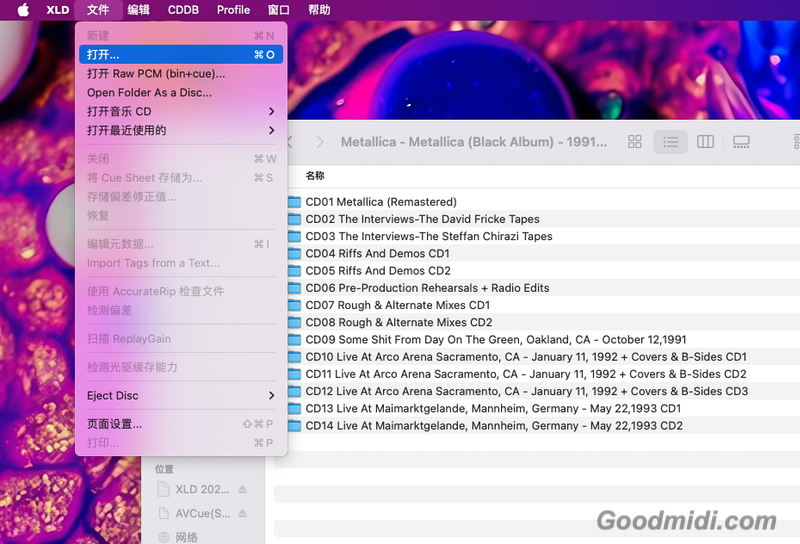
Task: Open the 窗口 menu
Action: pyautogui.click(x=279, y=10)
